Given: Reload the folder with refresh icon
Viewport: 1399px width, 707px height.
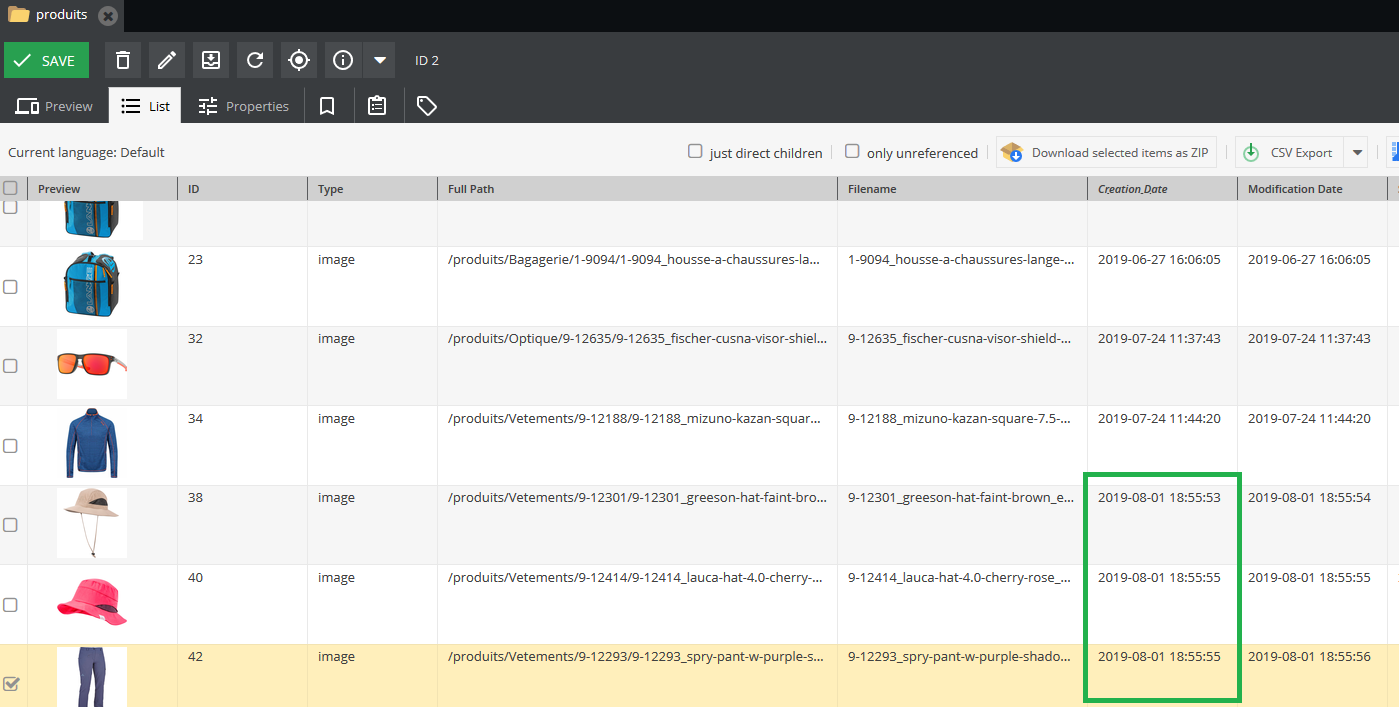Looking at the screenshot, I should point(255,60).
